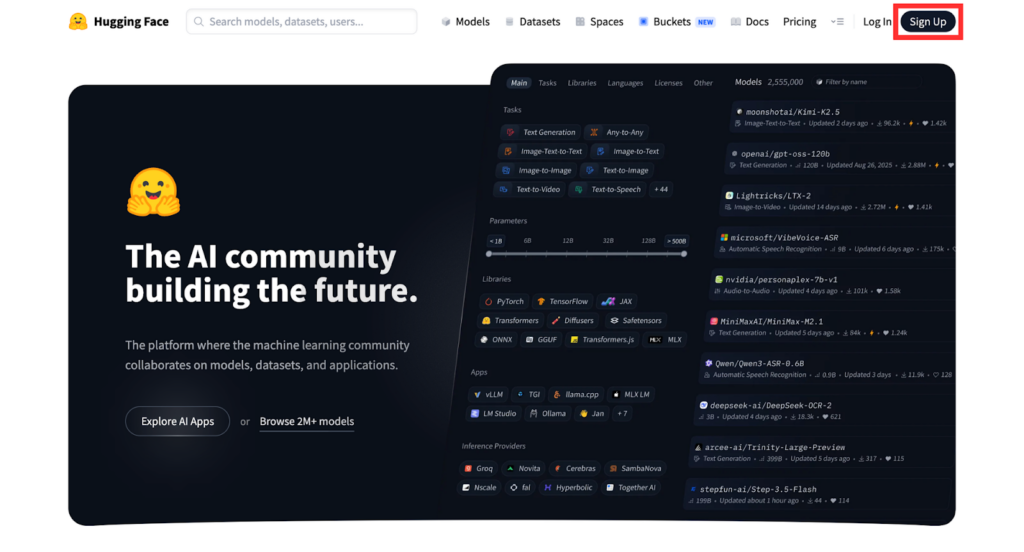Click the Sign Up button
Screen dimensions: 1024x552
927,22
